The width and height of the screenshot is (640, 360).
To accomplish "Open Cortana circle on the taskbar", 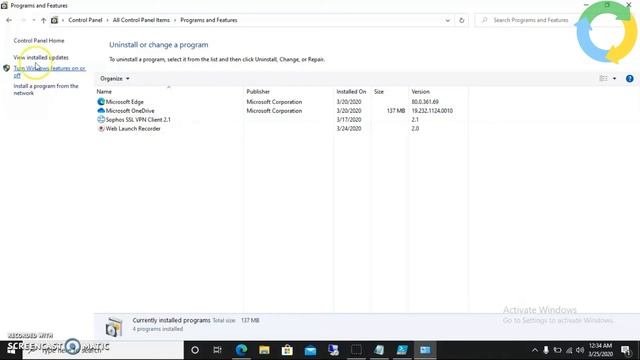I will click(x=195, y=350).
